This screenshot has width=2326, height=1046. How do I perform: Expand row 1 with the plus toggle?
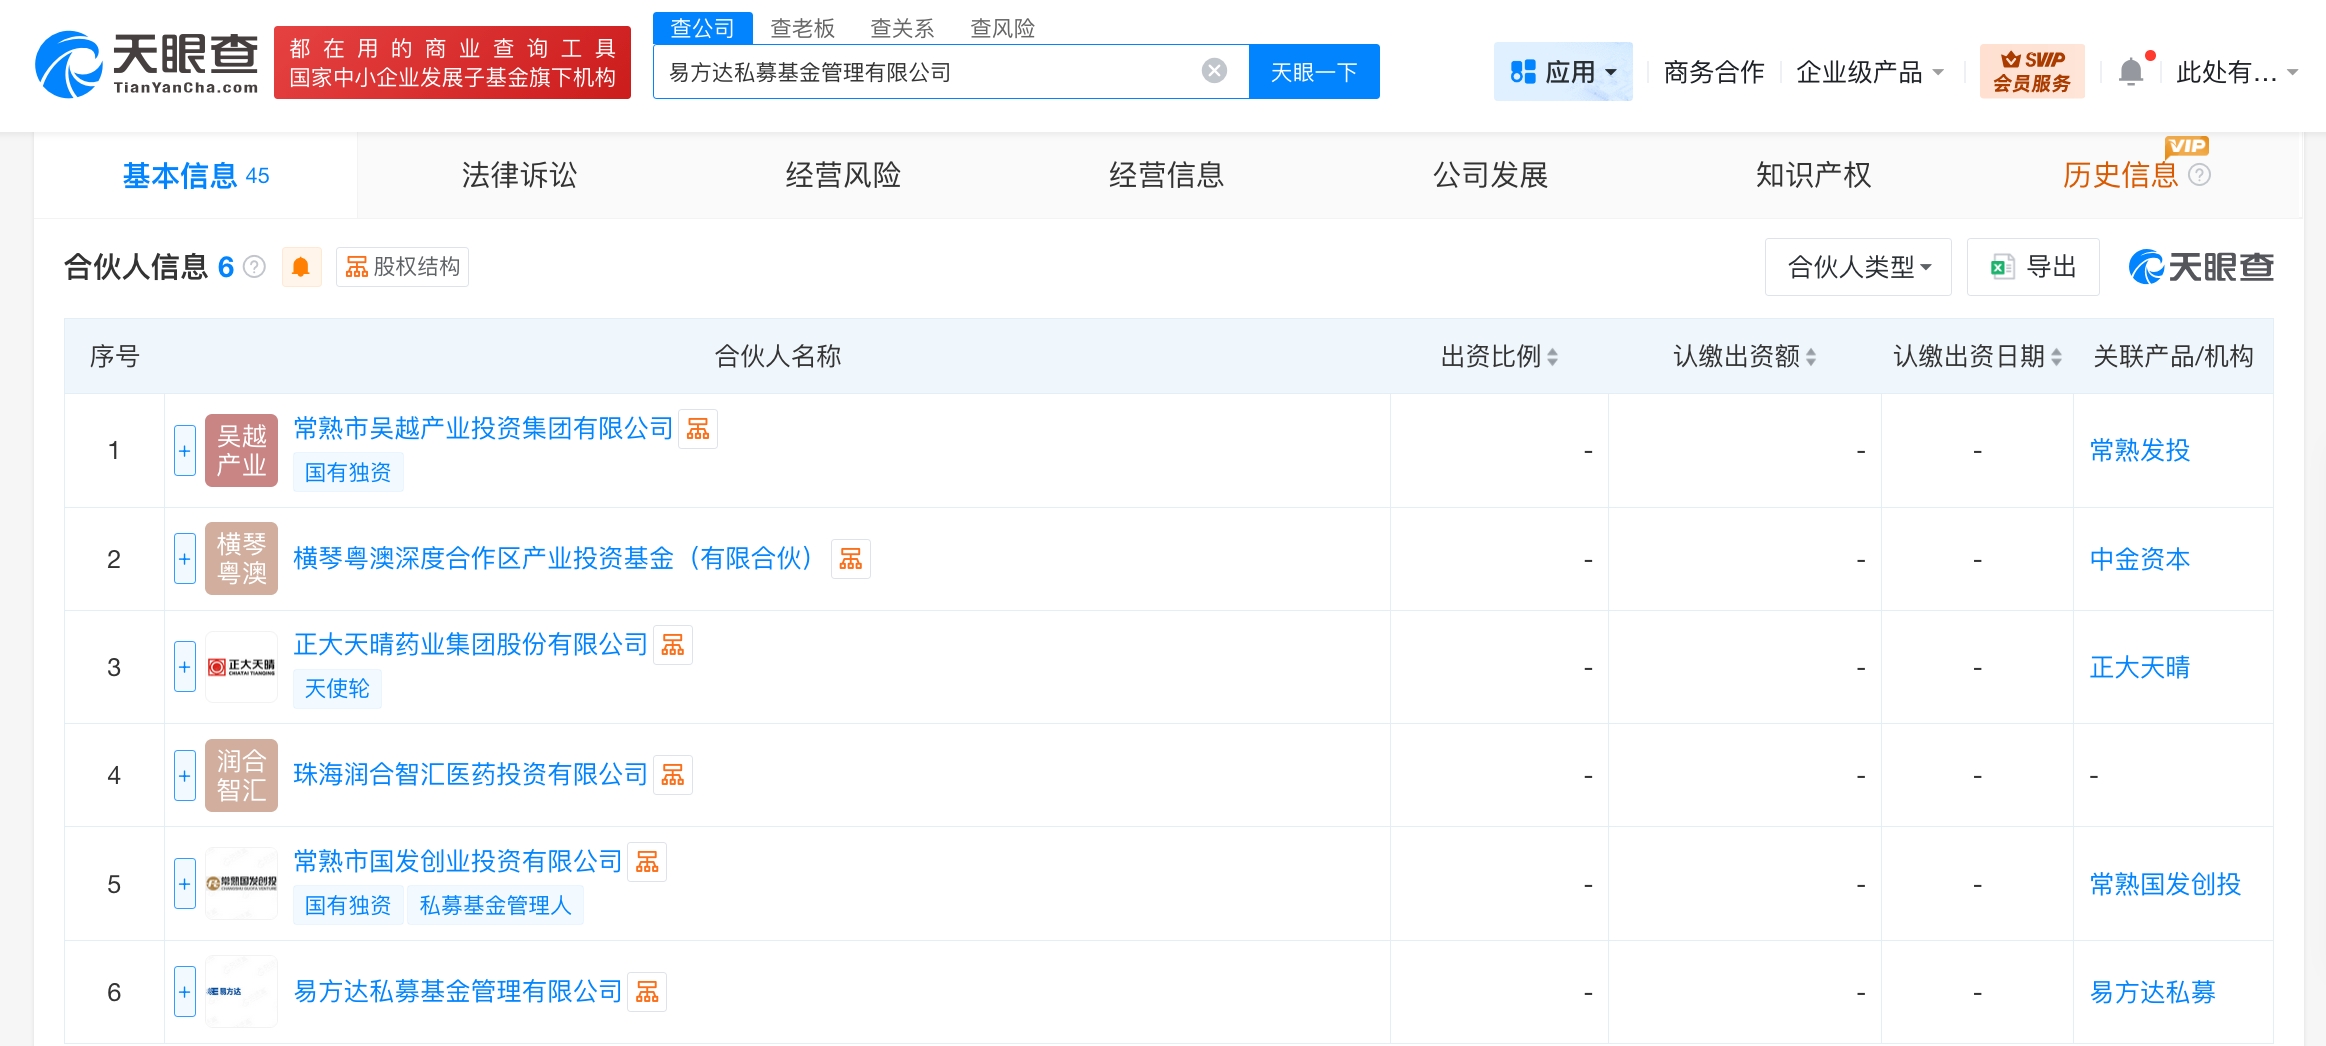pos(185,451)
